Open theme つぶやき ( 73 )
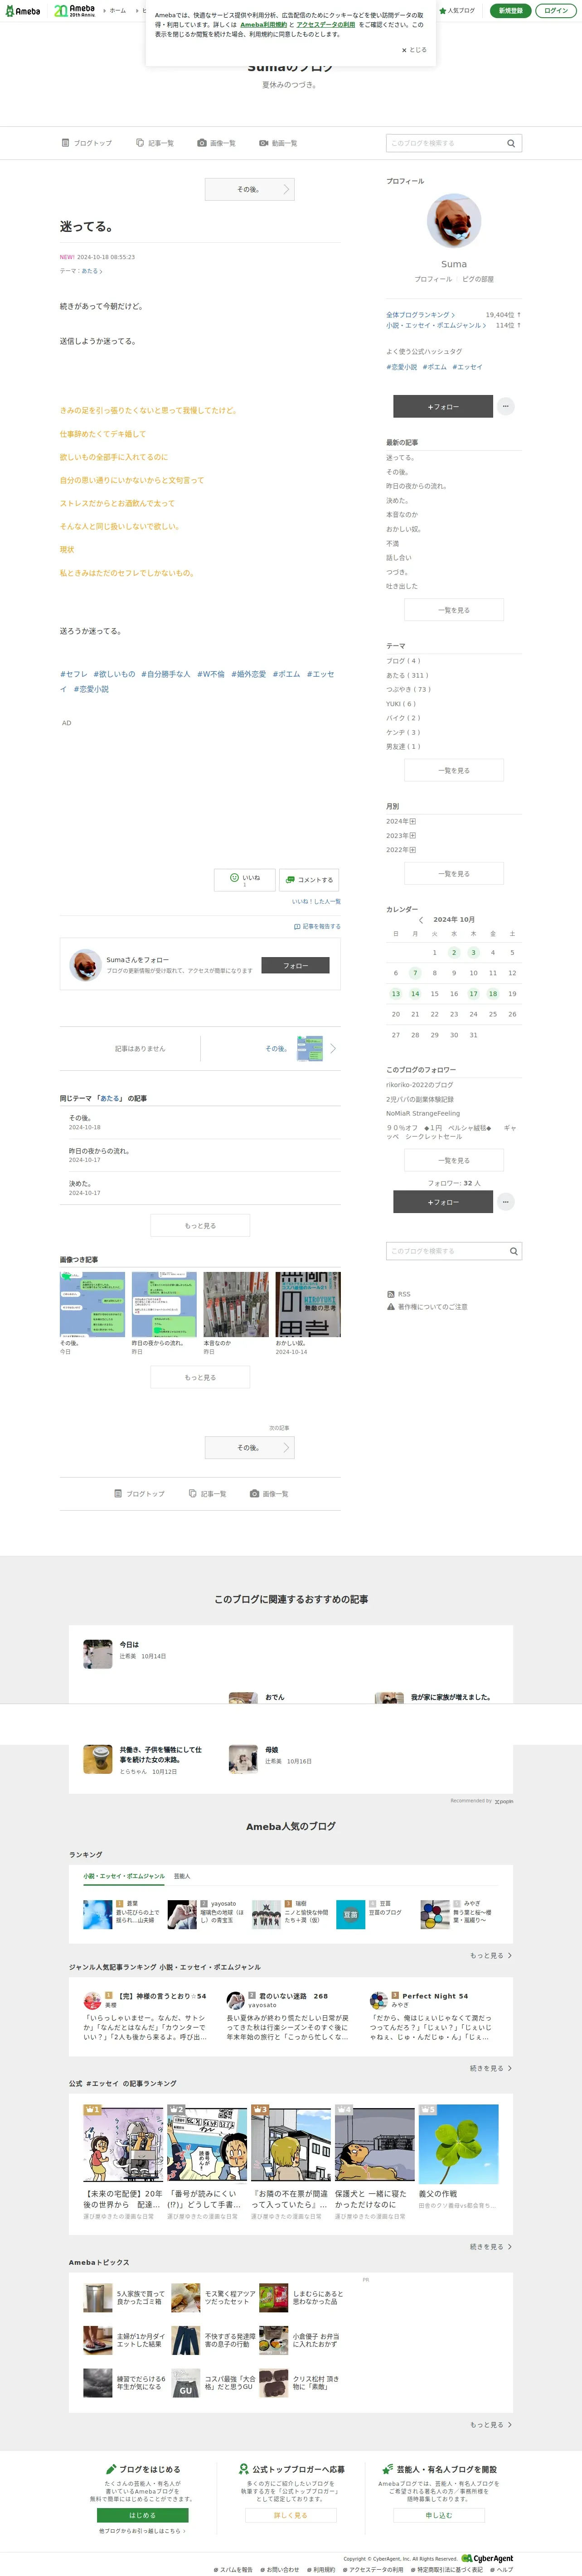 point(408,689)
